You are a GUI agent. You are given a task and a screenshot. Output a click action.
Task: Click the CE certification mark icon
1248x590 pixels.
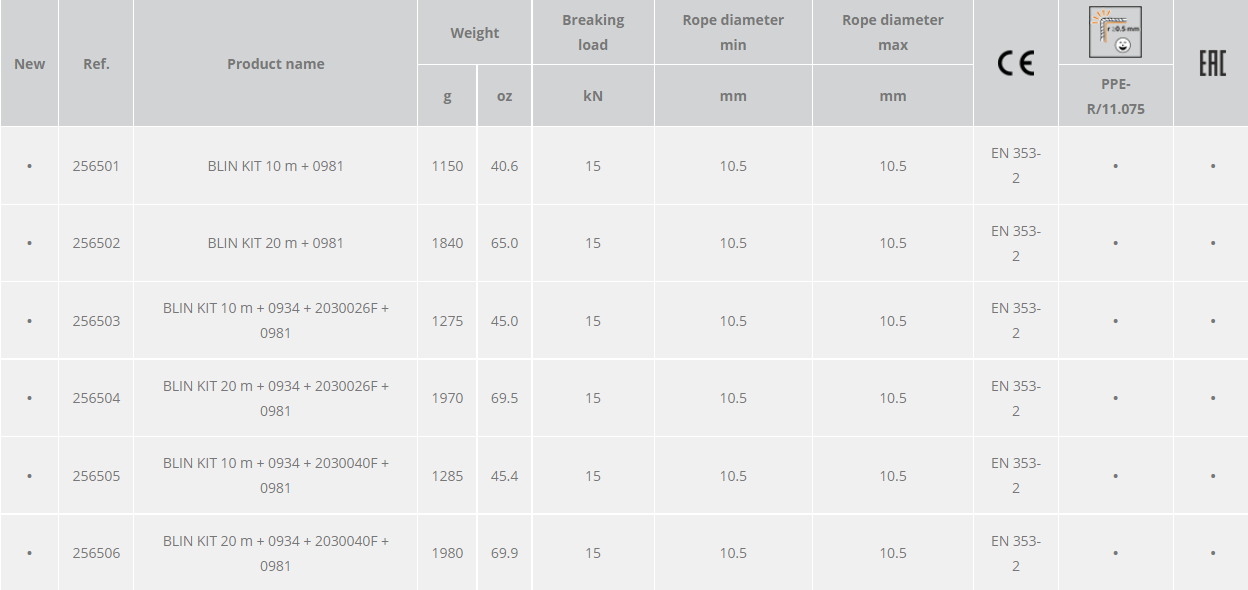coord(1015,64)
